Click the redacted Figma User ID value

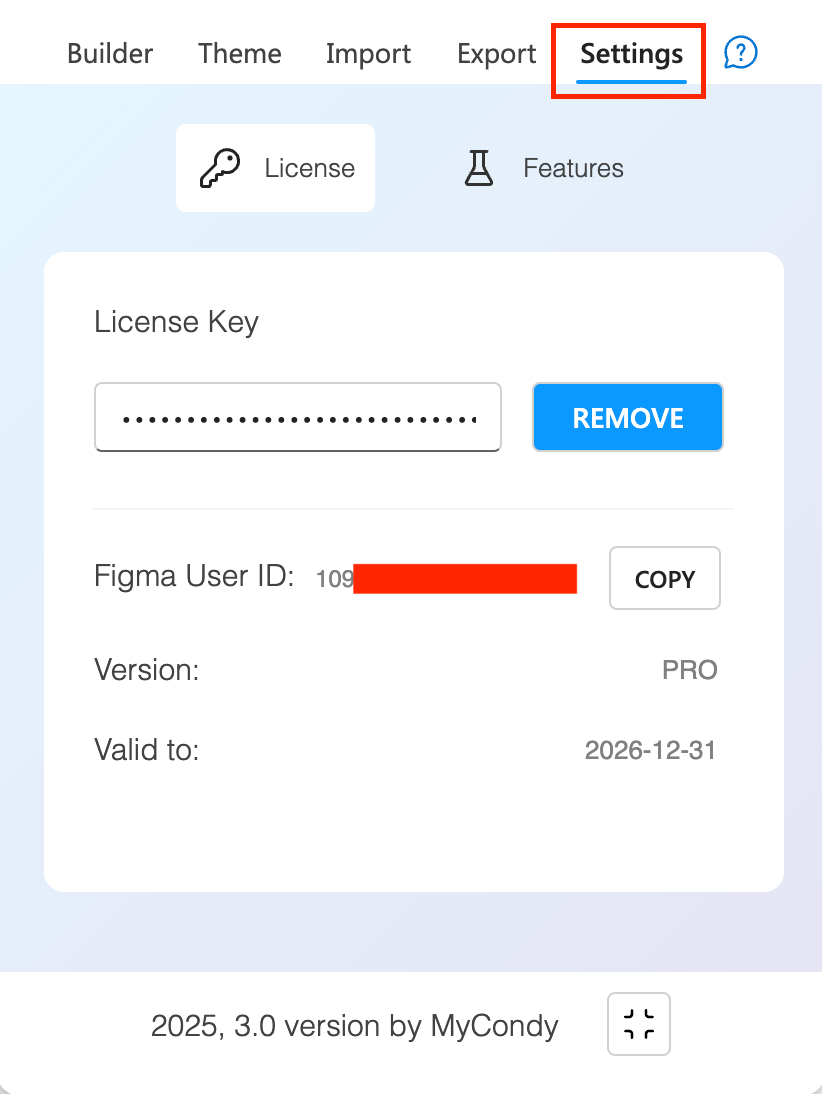[447, 578]
